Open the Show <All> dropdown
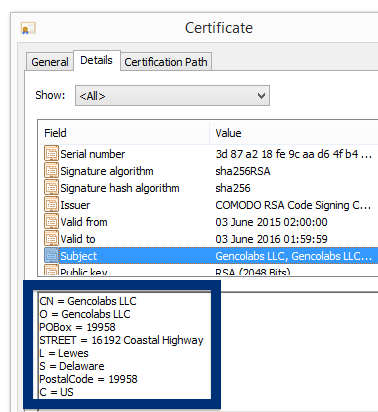This screenshot has width=378, height=412. [172, 96]
